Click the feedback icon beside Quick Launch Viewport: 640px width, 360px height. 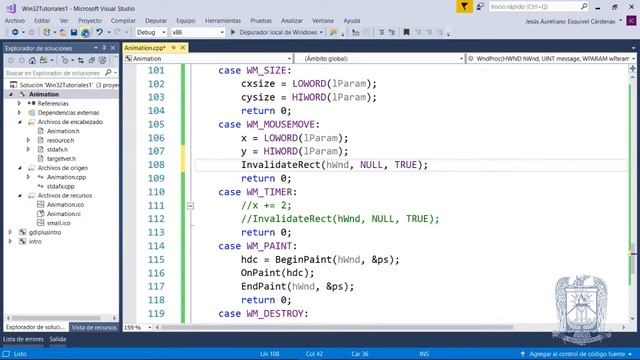click(480, 7)
